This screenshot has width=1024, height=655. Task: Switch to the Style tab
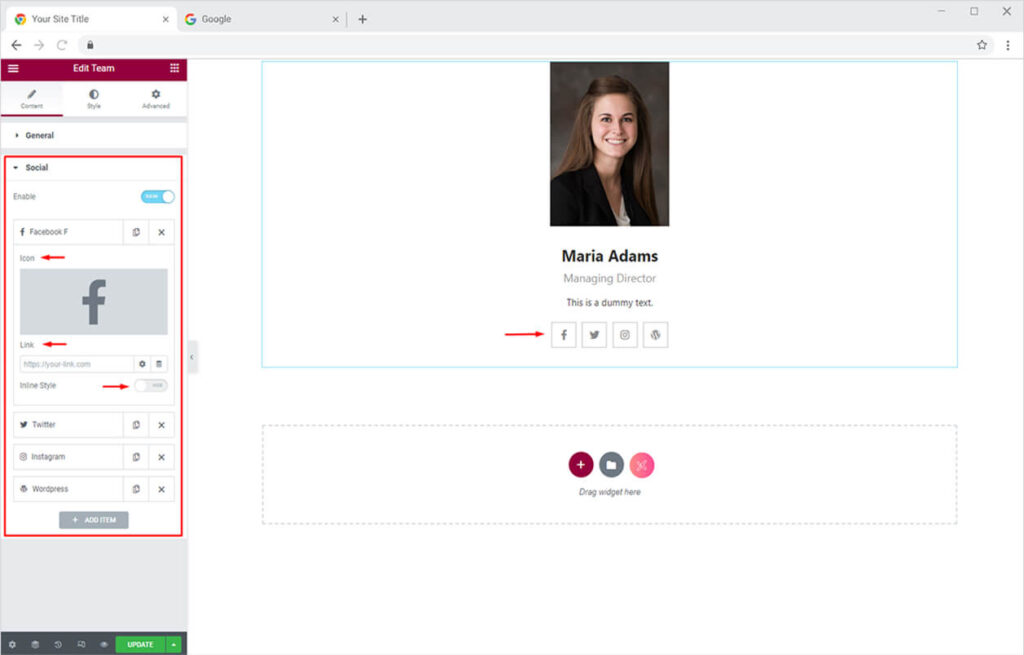point(94,99)
